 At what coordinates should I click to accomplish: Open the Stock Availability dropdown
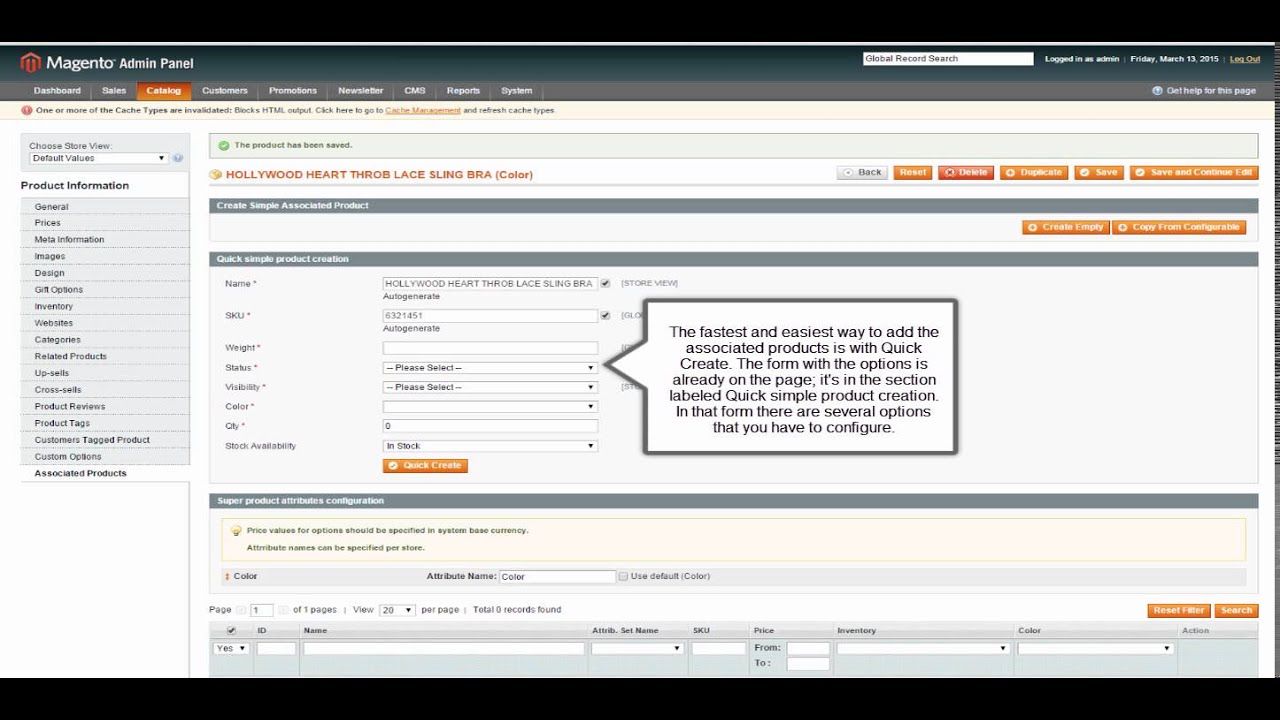click(490, 446)
